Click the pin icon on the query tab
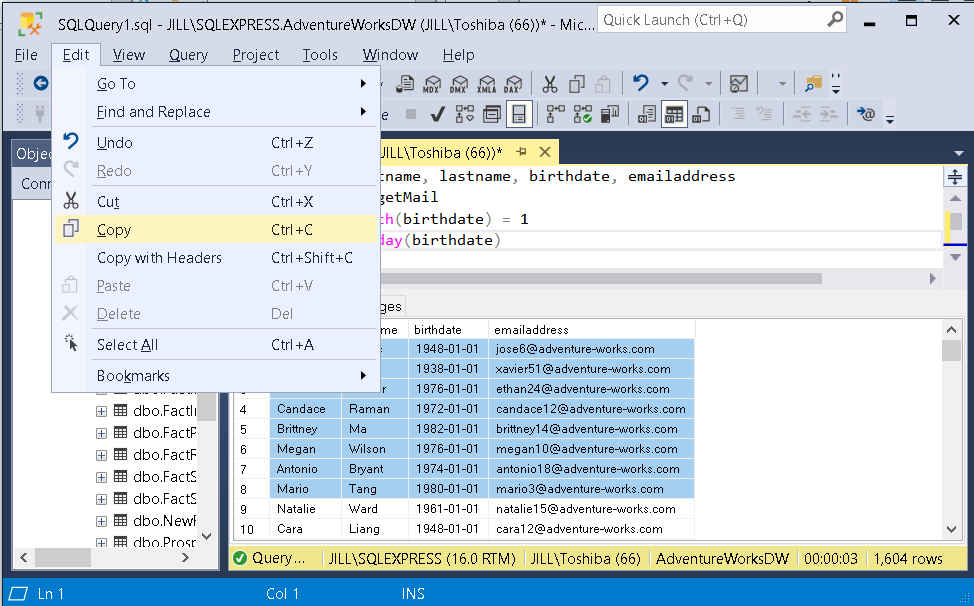Viewport: 974px width, 606px height. tap(522, 152)
